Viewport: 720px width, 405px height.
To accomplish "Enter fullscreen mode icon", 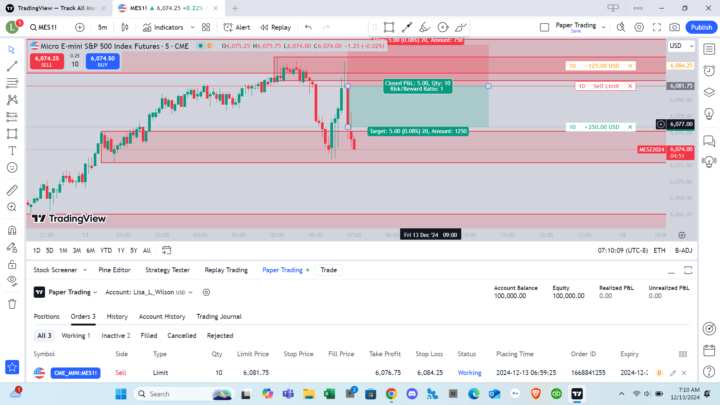I will click(x=657, y=28).
